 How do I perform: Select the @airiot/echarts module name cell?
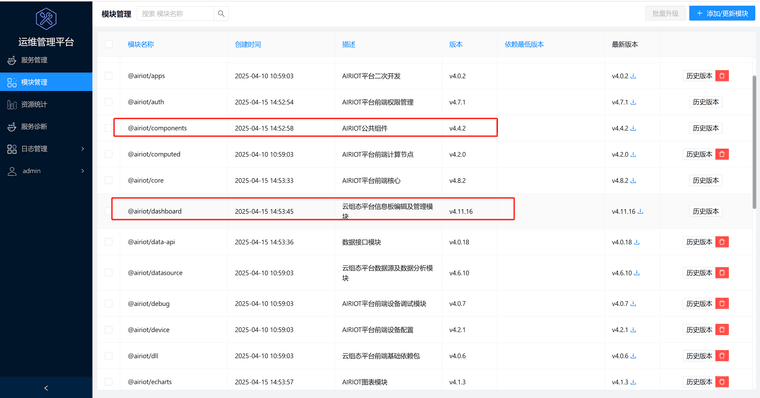coord(150,382)
